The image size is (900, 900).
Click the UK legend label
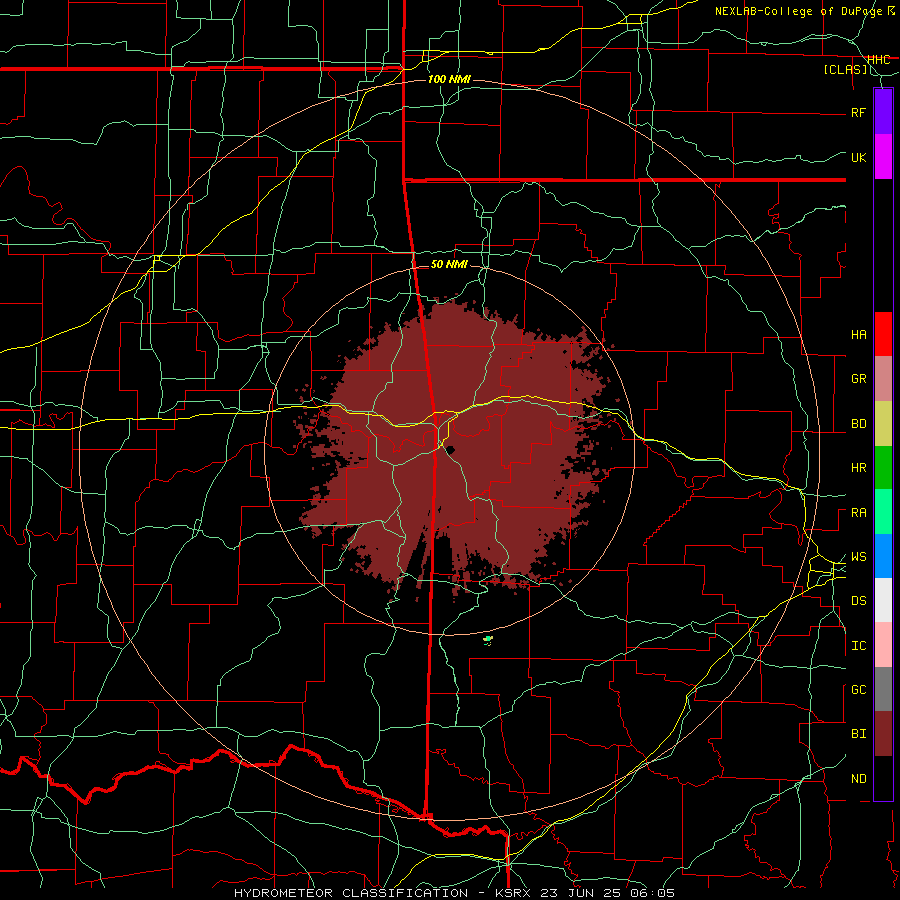tap(859, 157)
